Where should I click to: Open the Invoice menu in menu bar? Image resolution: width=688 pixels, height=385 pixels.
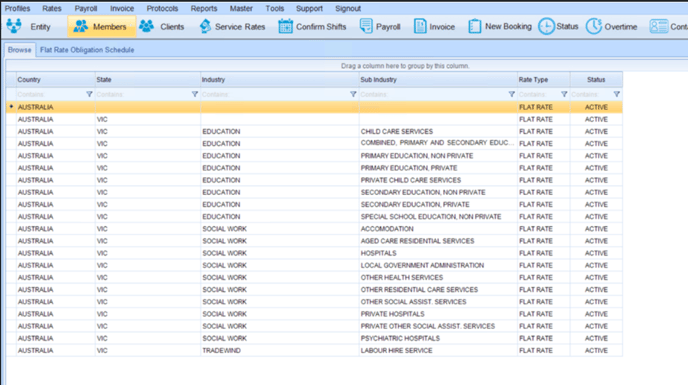coord(122,8)
